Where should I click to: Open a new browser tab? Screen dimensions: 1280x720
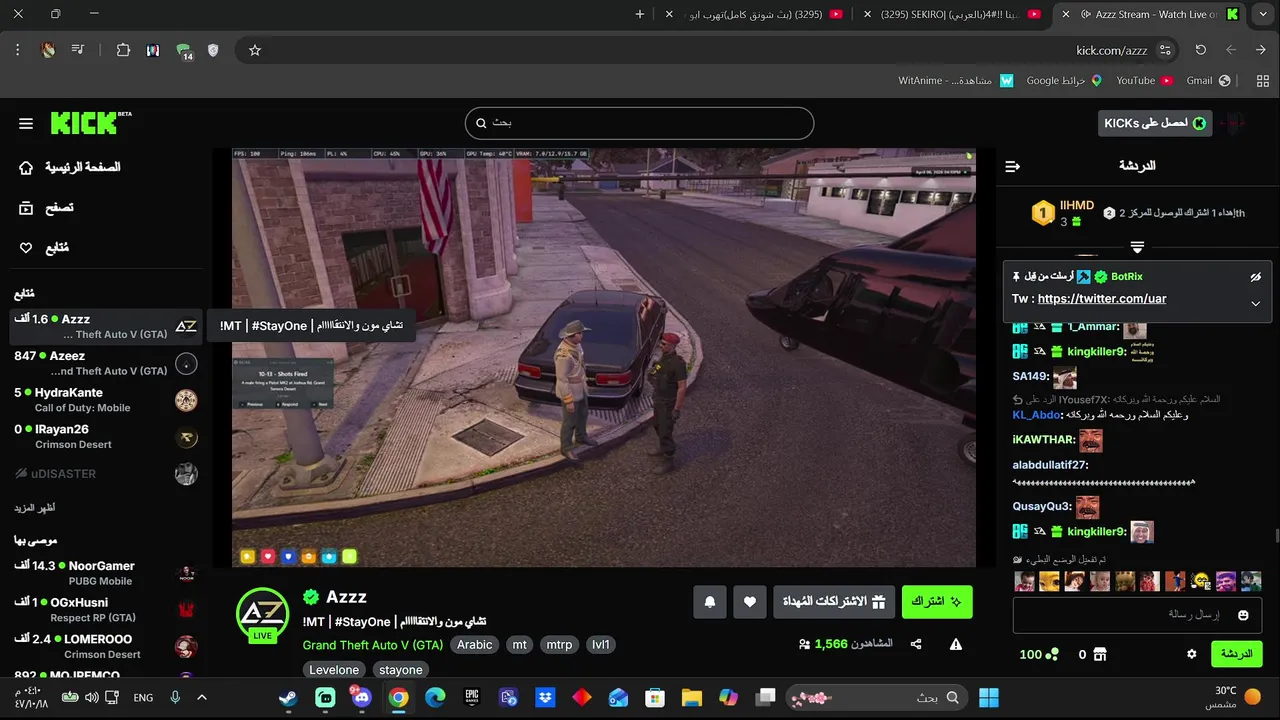pos(640,14)
